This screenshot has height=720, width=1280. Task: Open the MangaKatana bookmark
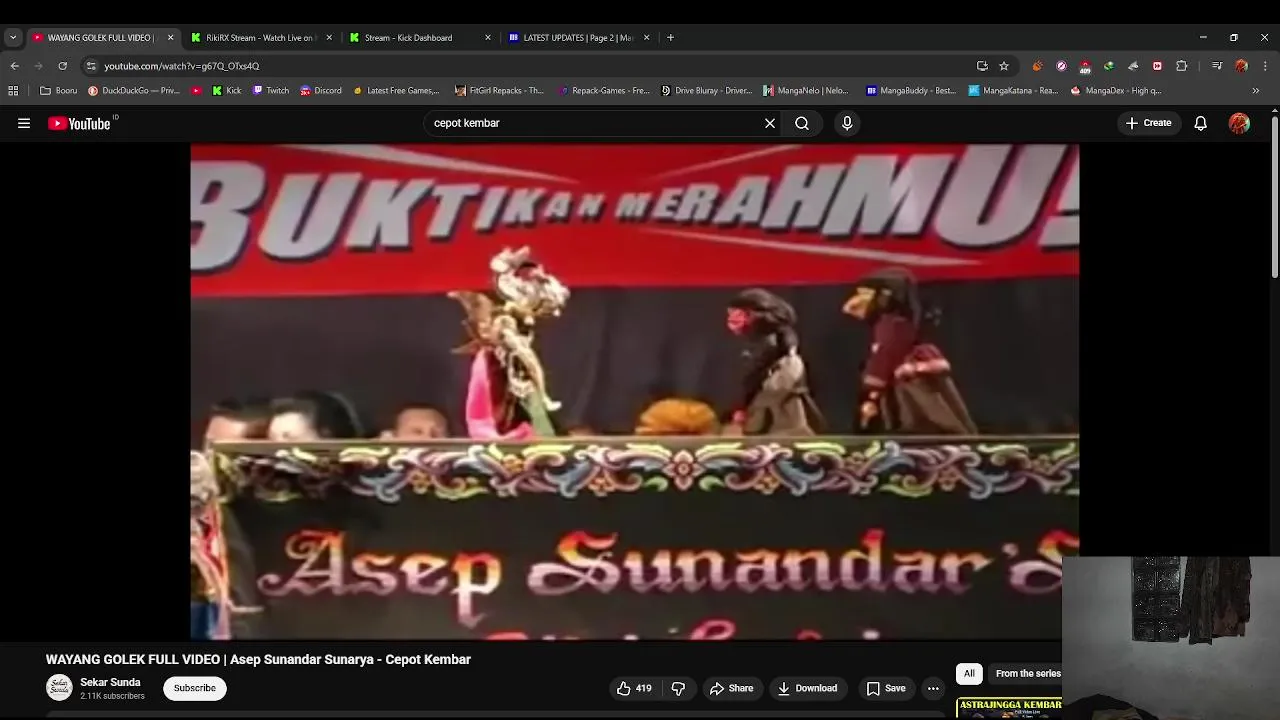point(1013,91)
